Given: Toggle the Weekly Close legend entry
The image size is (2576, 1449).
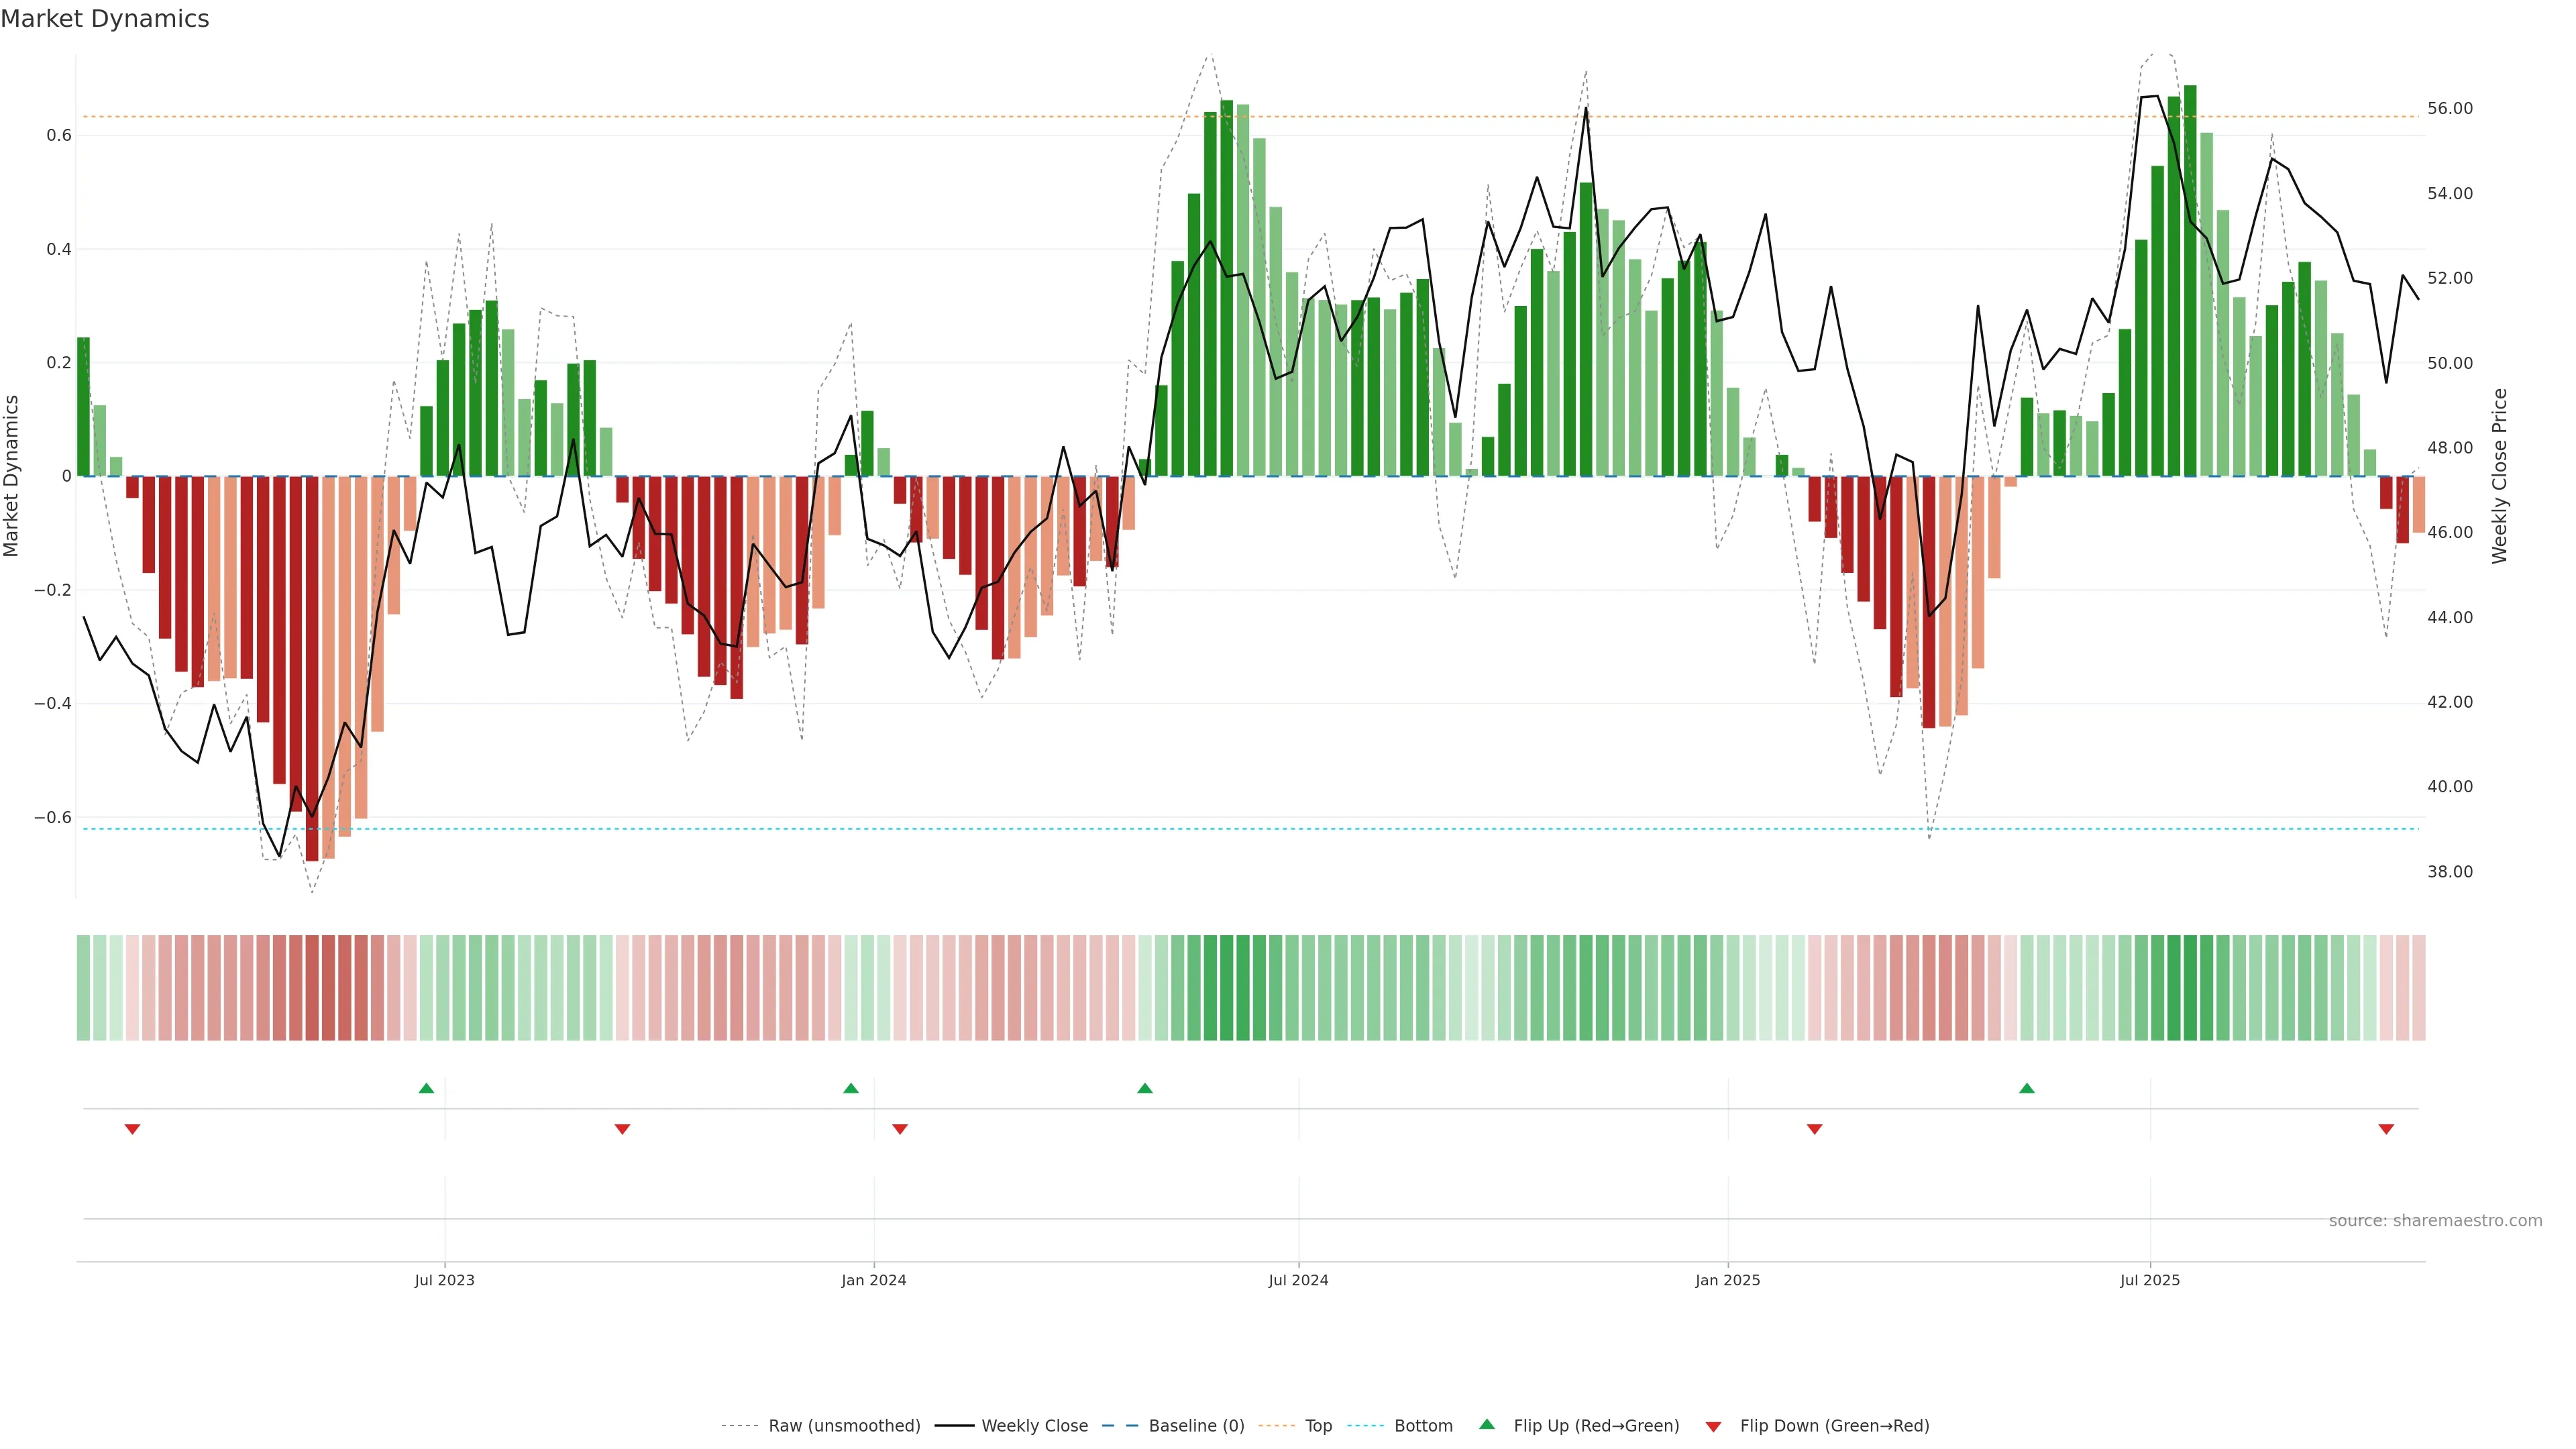Looking at the screenshot, I should pos(1034,1426).
